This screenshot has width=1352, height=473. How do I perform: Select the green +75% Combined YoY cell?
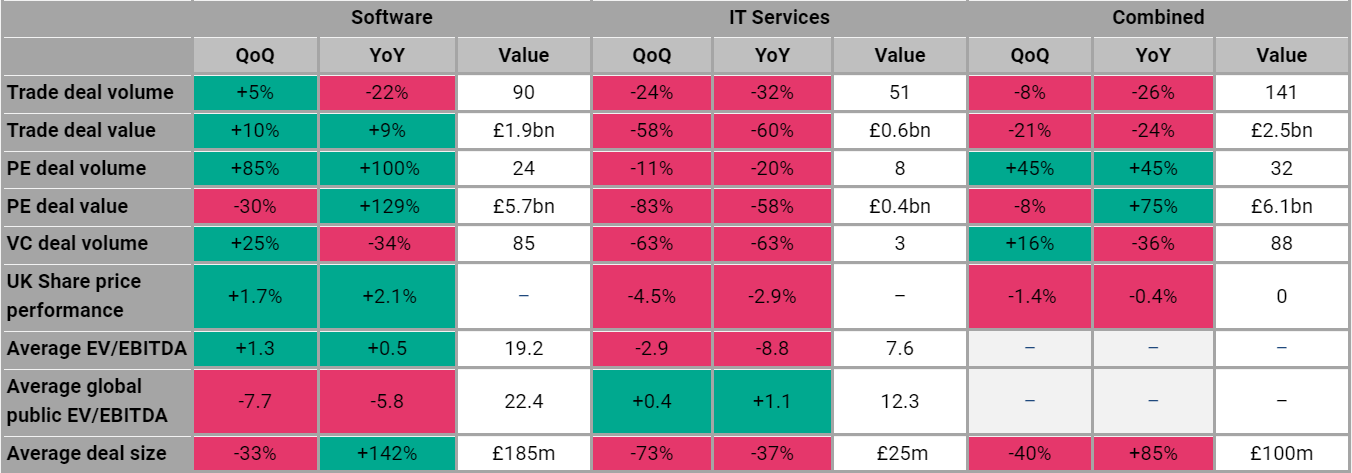(x=1153, y=206)
